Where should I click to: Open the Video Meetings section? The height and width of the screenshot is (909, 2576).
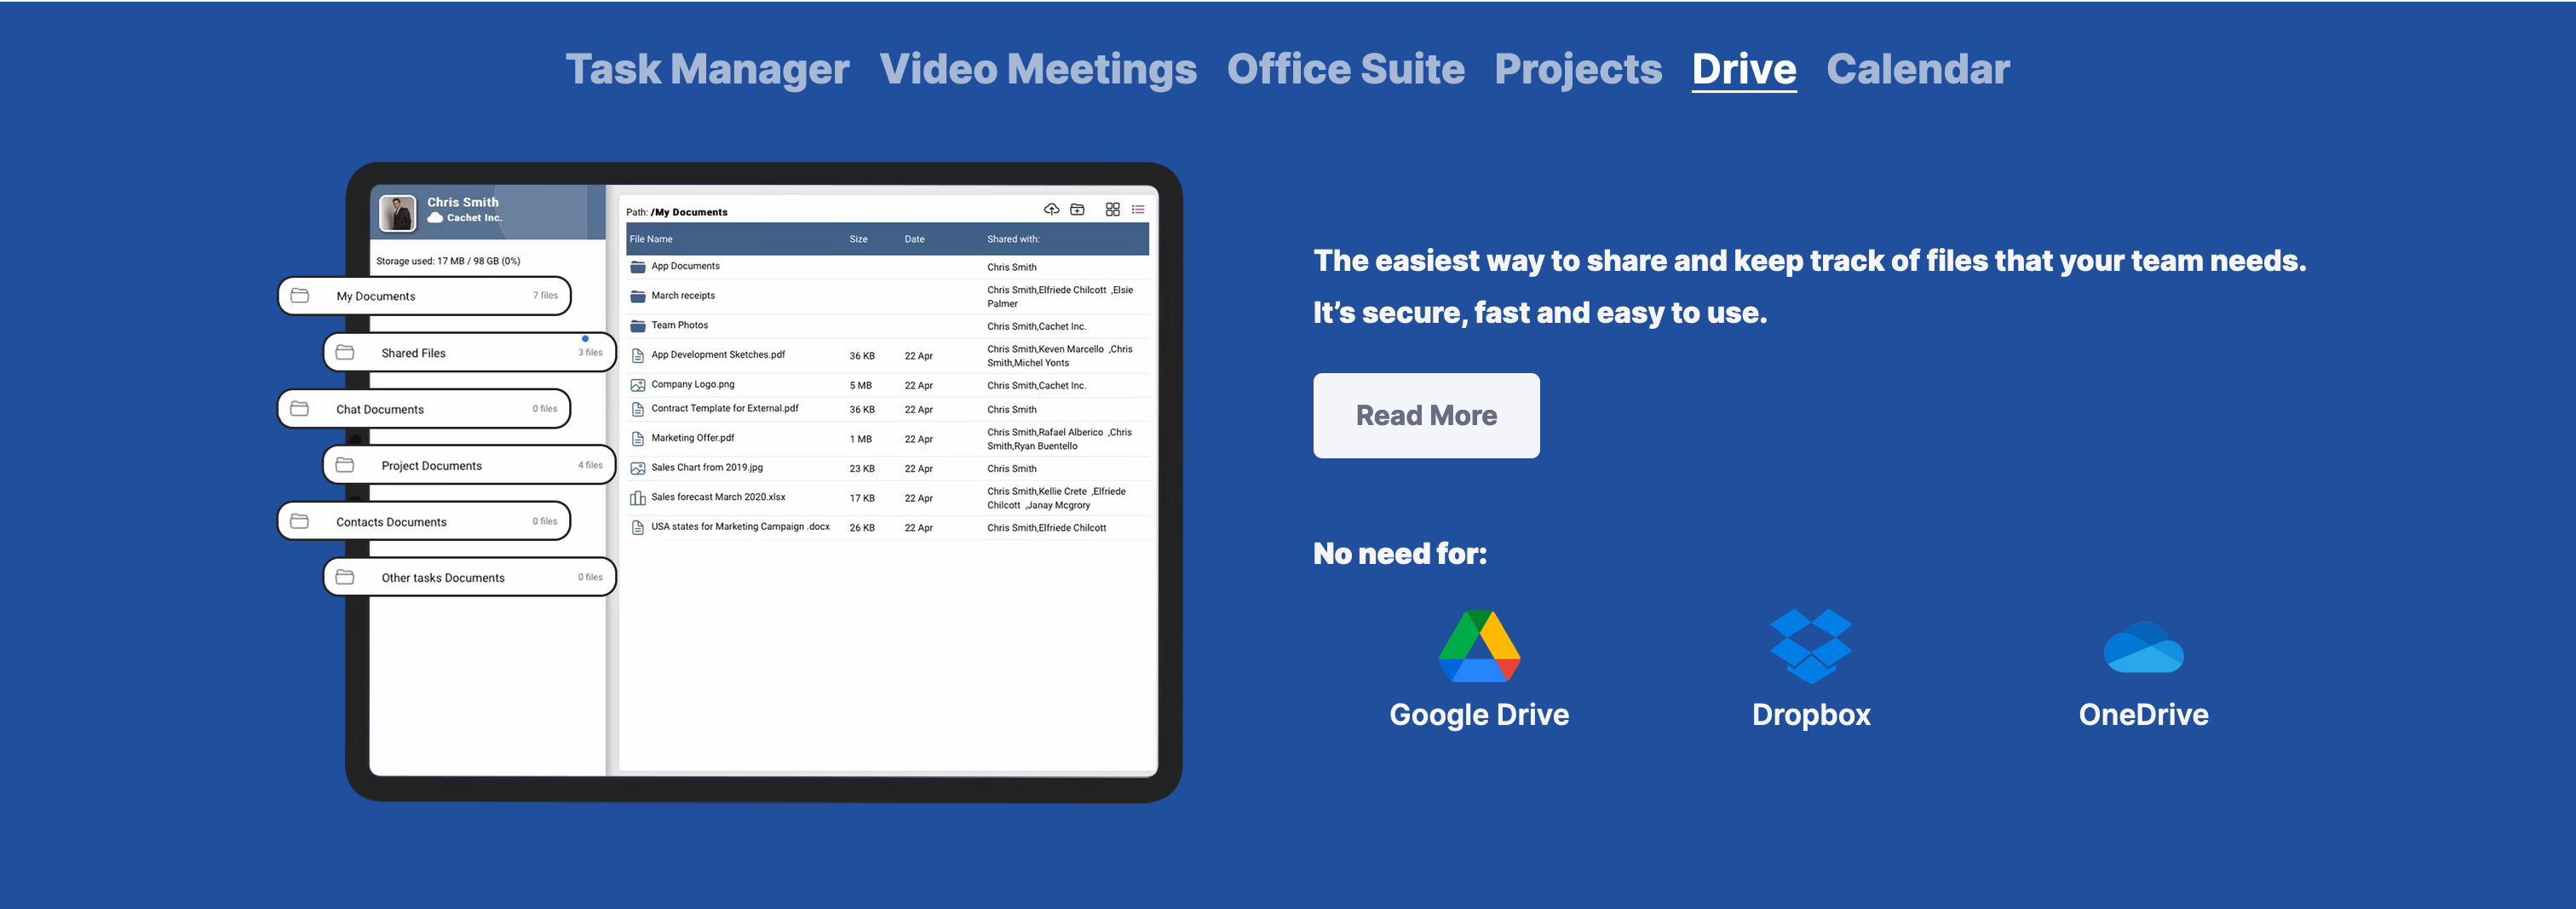coord(1038,68)
